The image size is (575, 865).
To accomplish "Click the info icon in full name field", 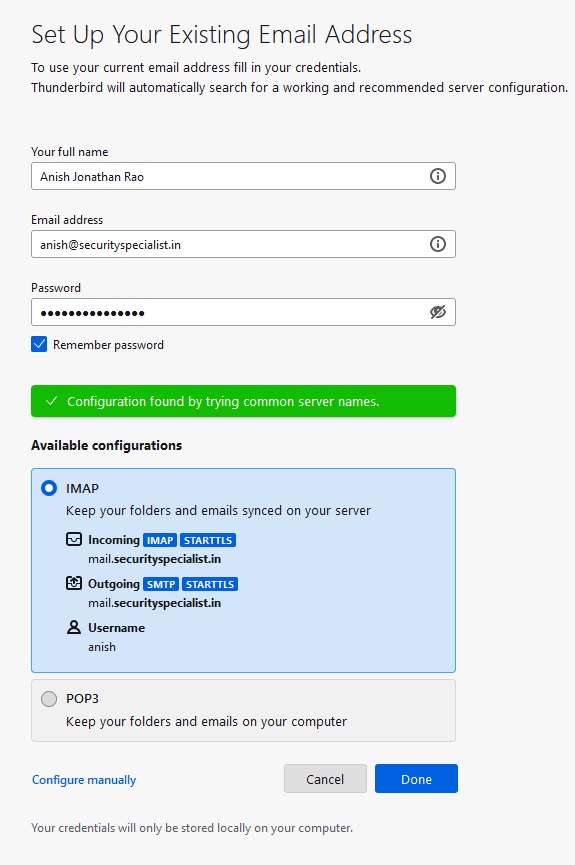I will pos(438,176).
